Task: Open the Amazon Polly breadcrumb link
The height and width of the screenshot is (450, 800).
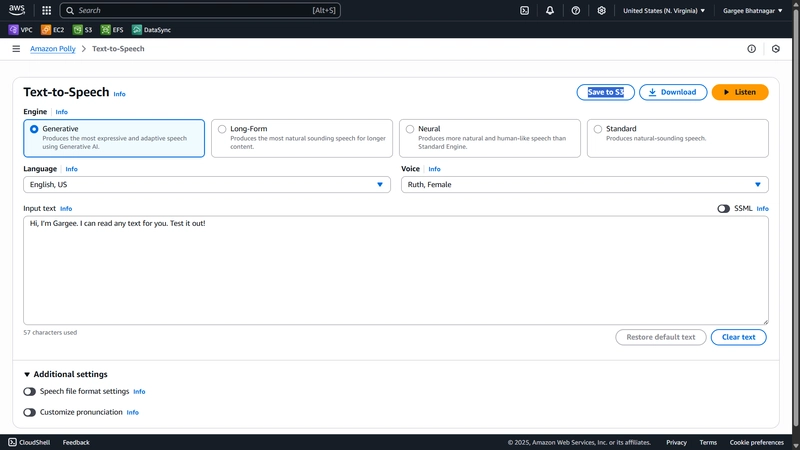Action: pos(53,48)
